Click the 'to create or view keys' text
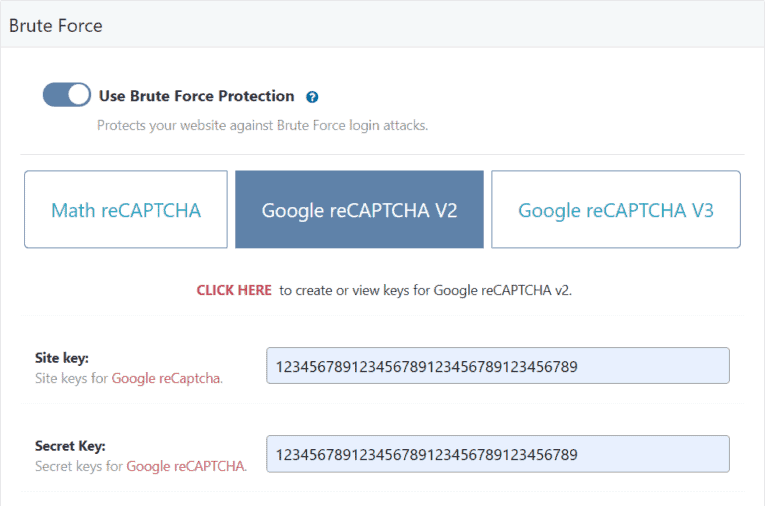This screenshot has width=768, height=506. coord(425,290)
